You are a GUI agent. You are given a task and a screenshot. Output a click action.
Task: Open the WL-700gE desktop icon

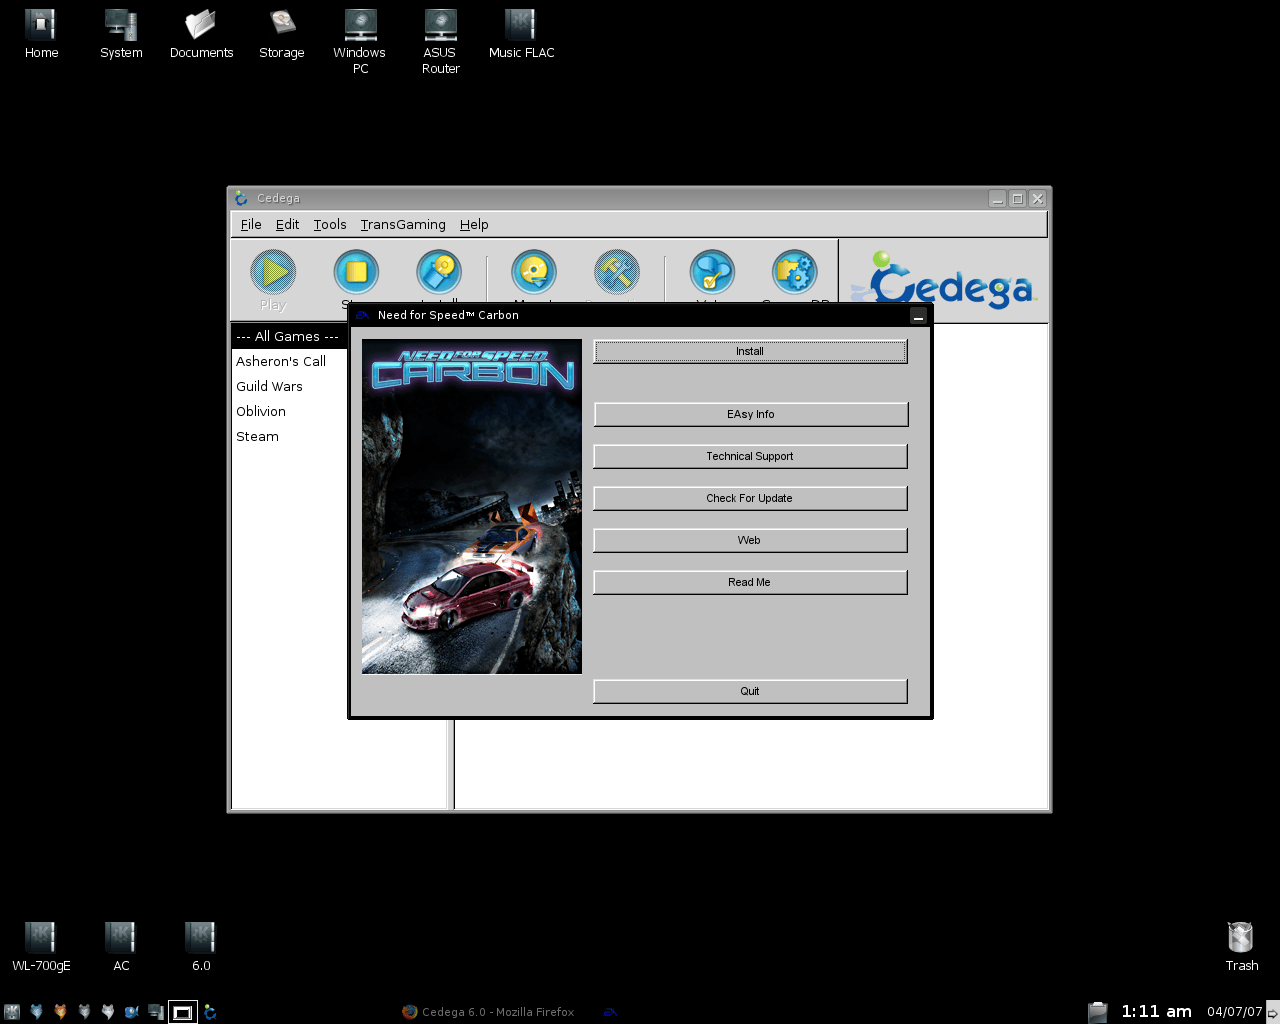41,946
